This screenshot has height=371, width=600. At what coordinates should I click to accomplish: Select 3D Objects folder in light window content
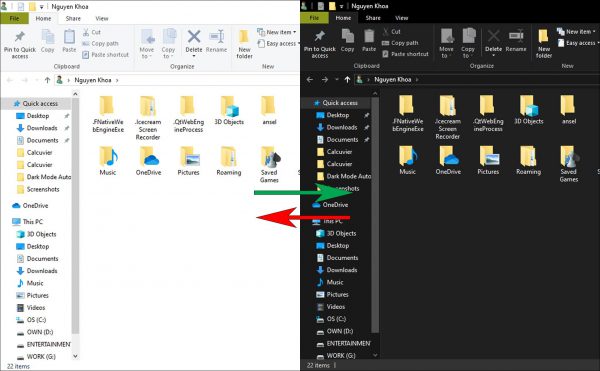tap(229, 110)
